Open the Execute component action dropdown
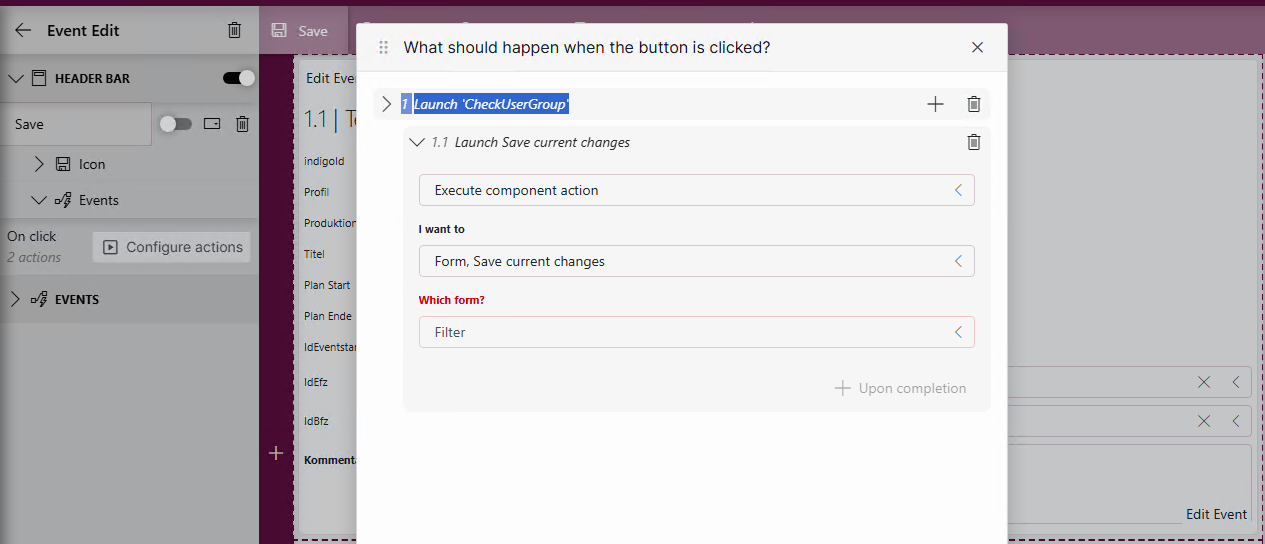Viewport: 1265px width, 544px height. [x=696, y=190]
